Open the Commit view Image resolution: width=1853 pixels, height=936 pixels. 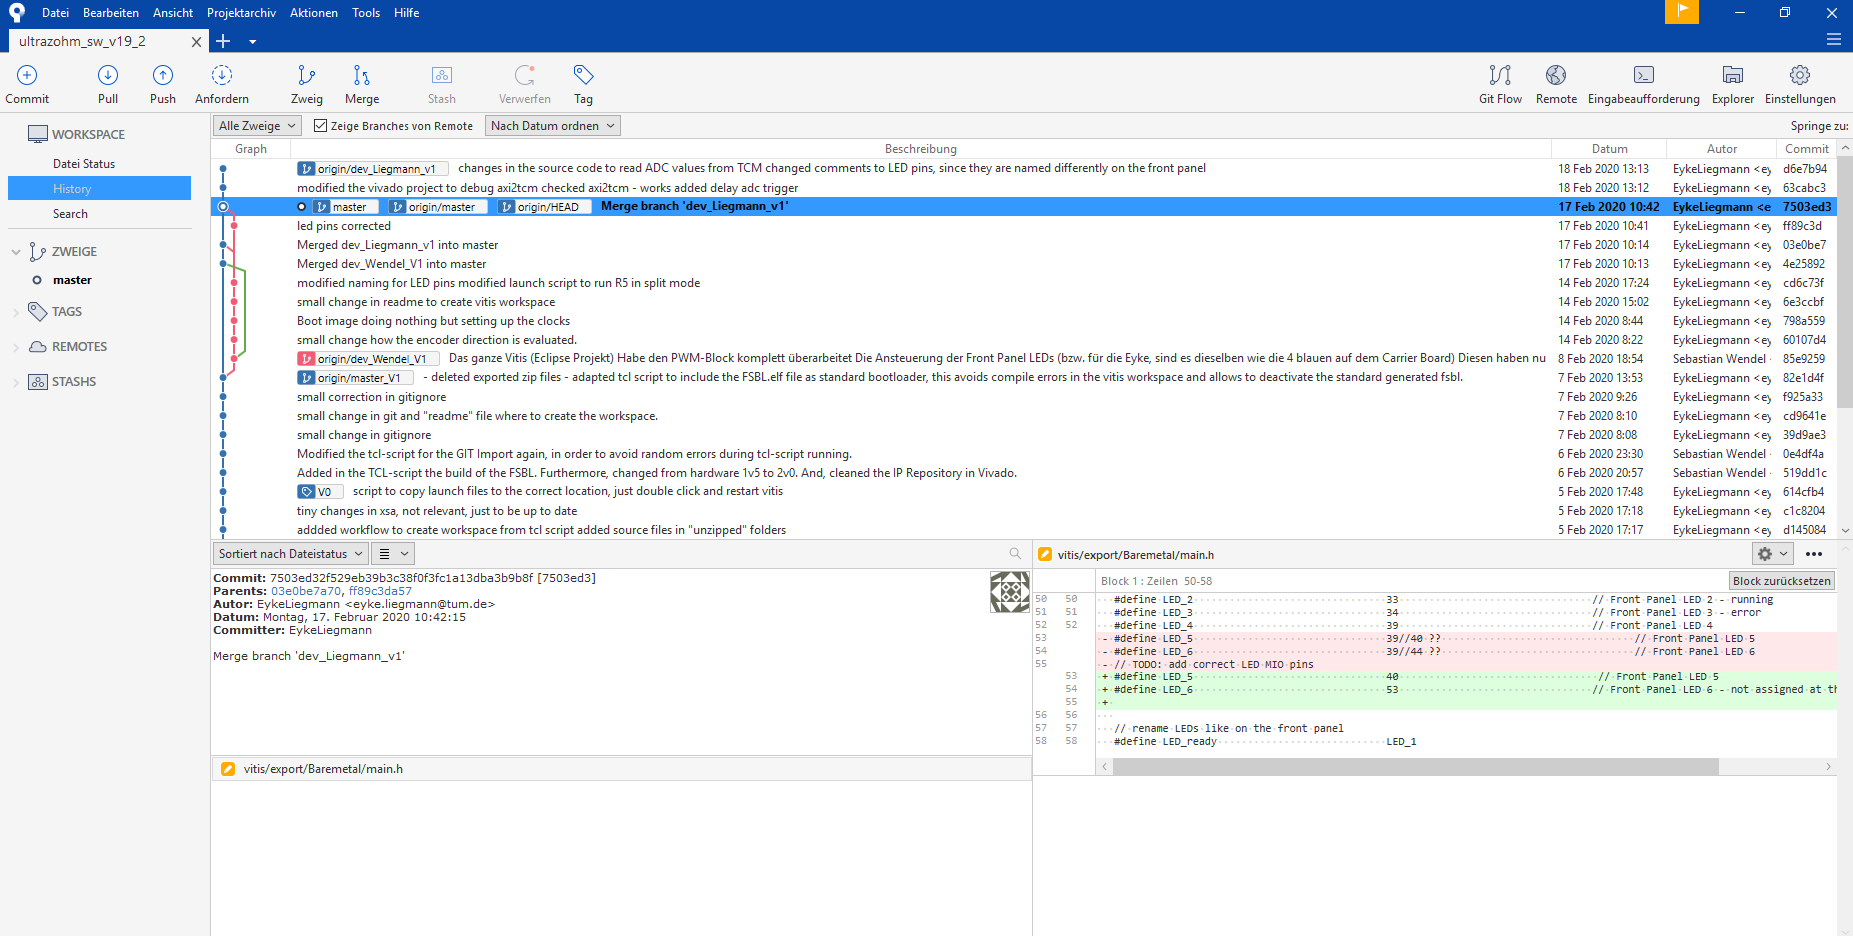tap(26, 84)
